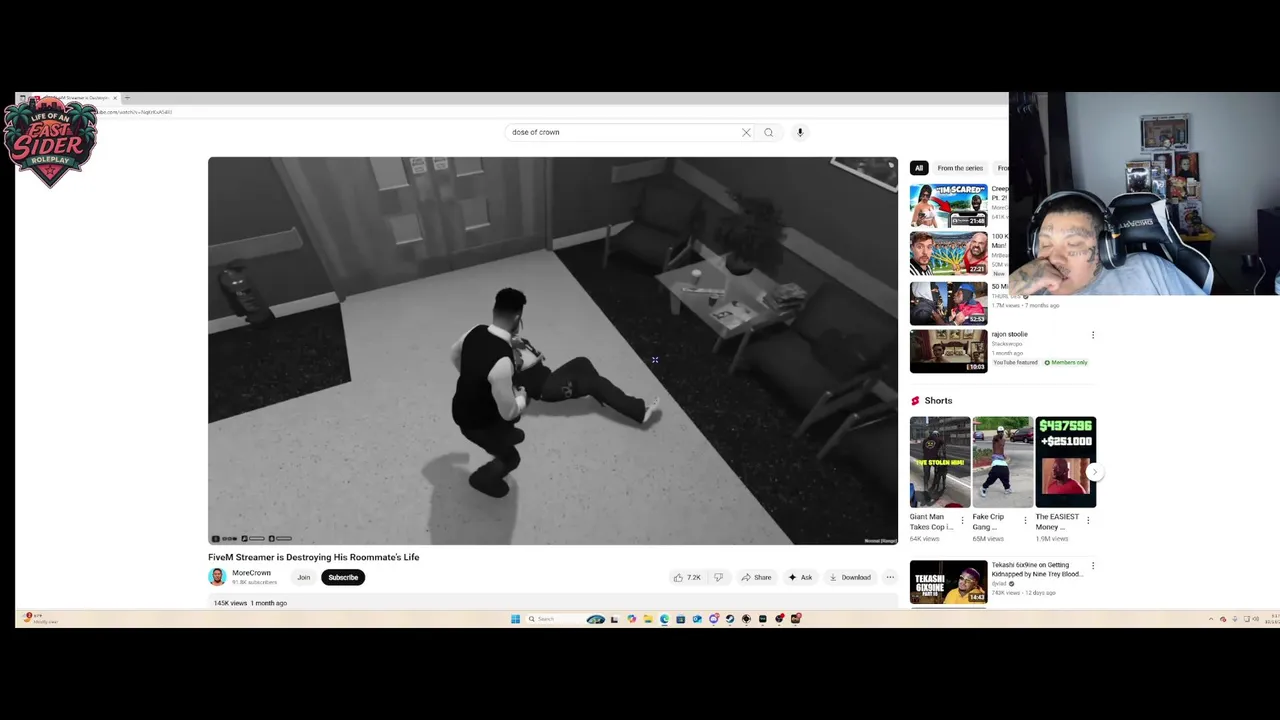Open the MrBeast 27:21 video thumbnail
Viewport: 1280px width, 720px height.
pos(948,253)
